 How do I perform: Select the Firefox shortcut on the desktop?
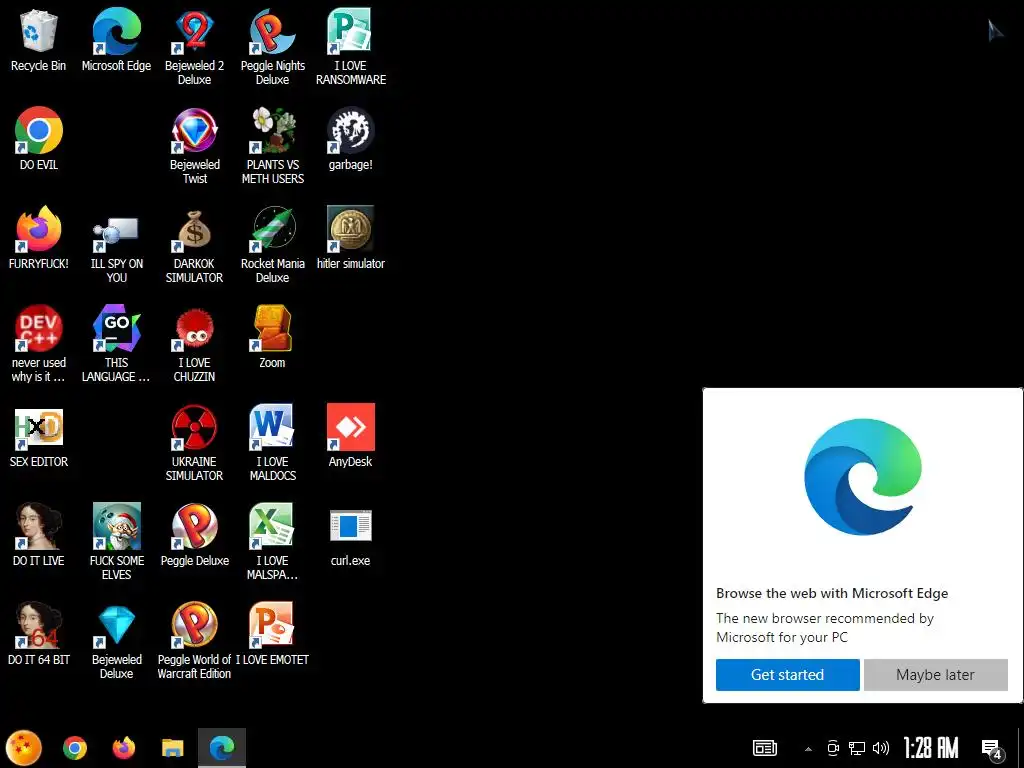[x=39, y=238]
